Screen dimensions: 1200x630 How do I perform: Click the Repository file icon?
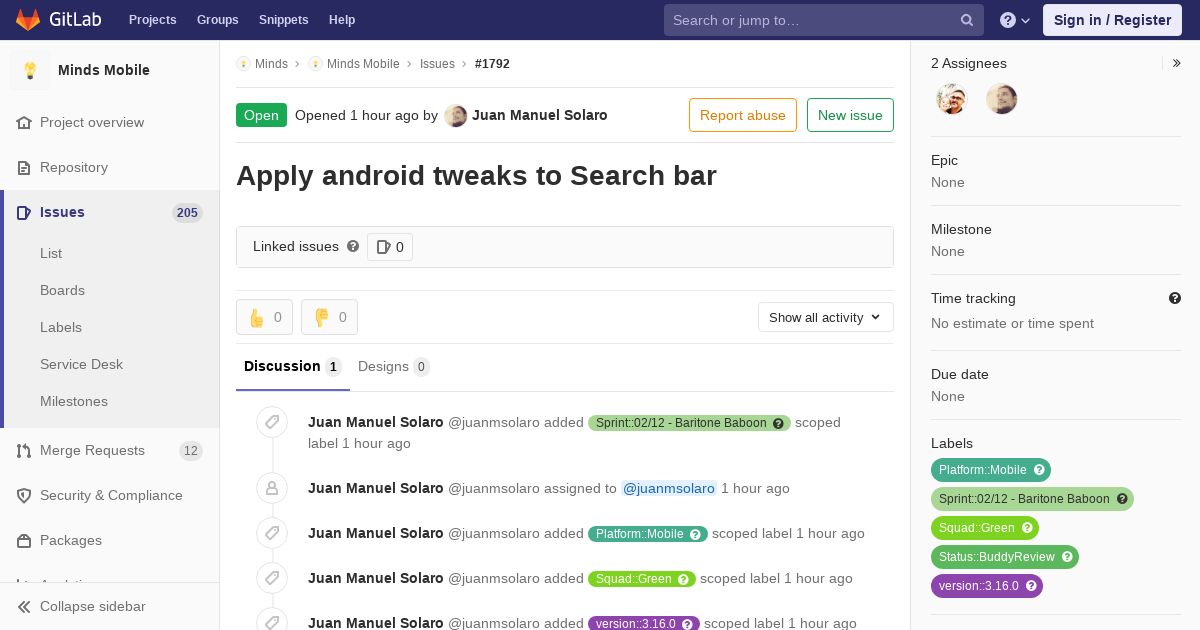[24, 167]
